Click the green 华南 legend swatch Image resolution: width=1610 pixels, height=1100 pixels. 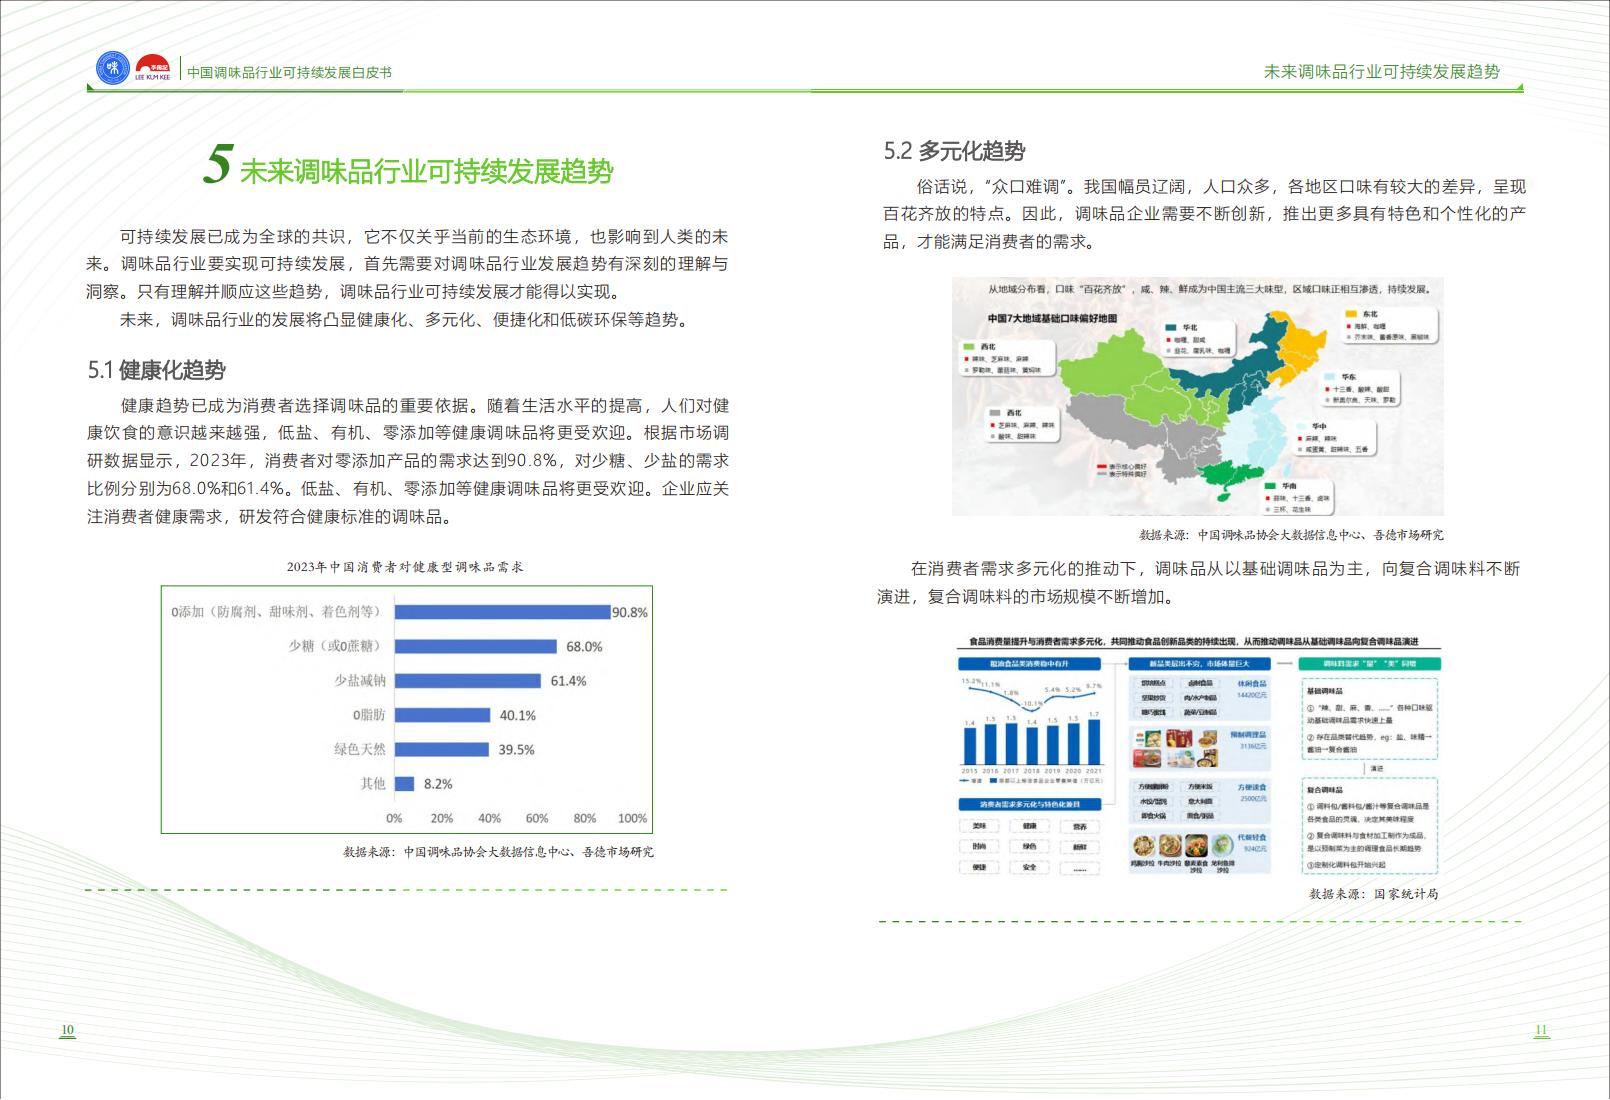point(1272,486)
